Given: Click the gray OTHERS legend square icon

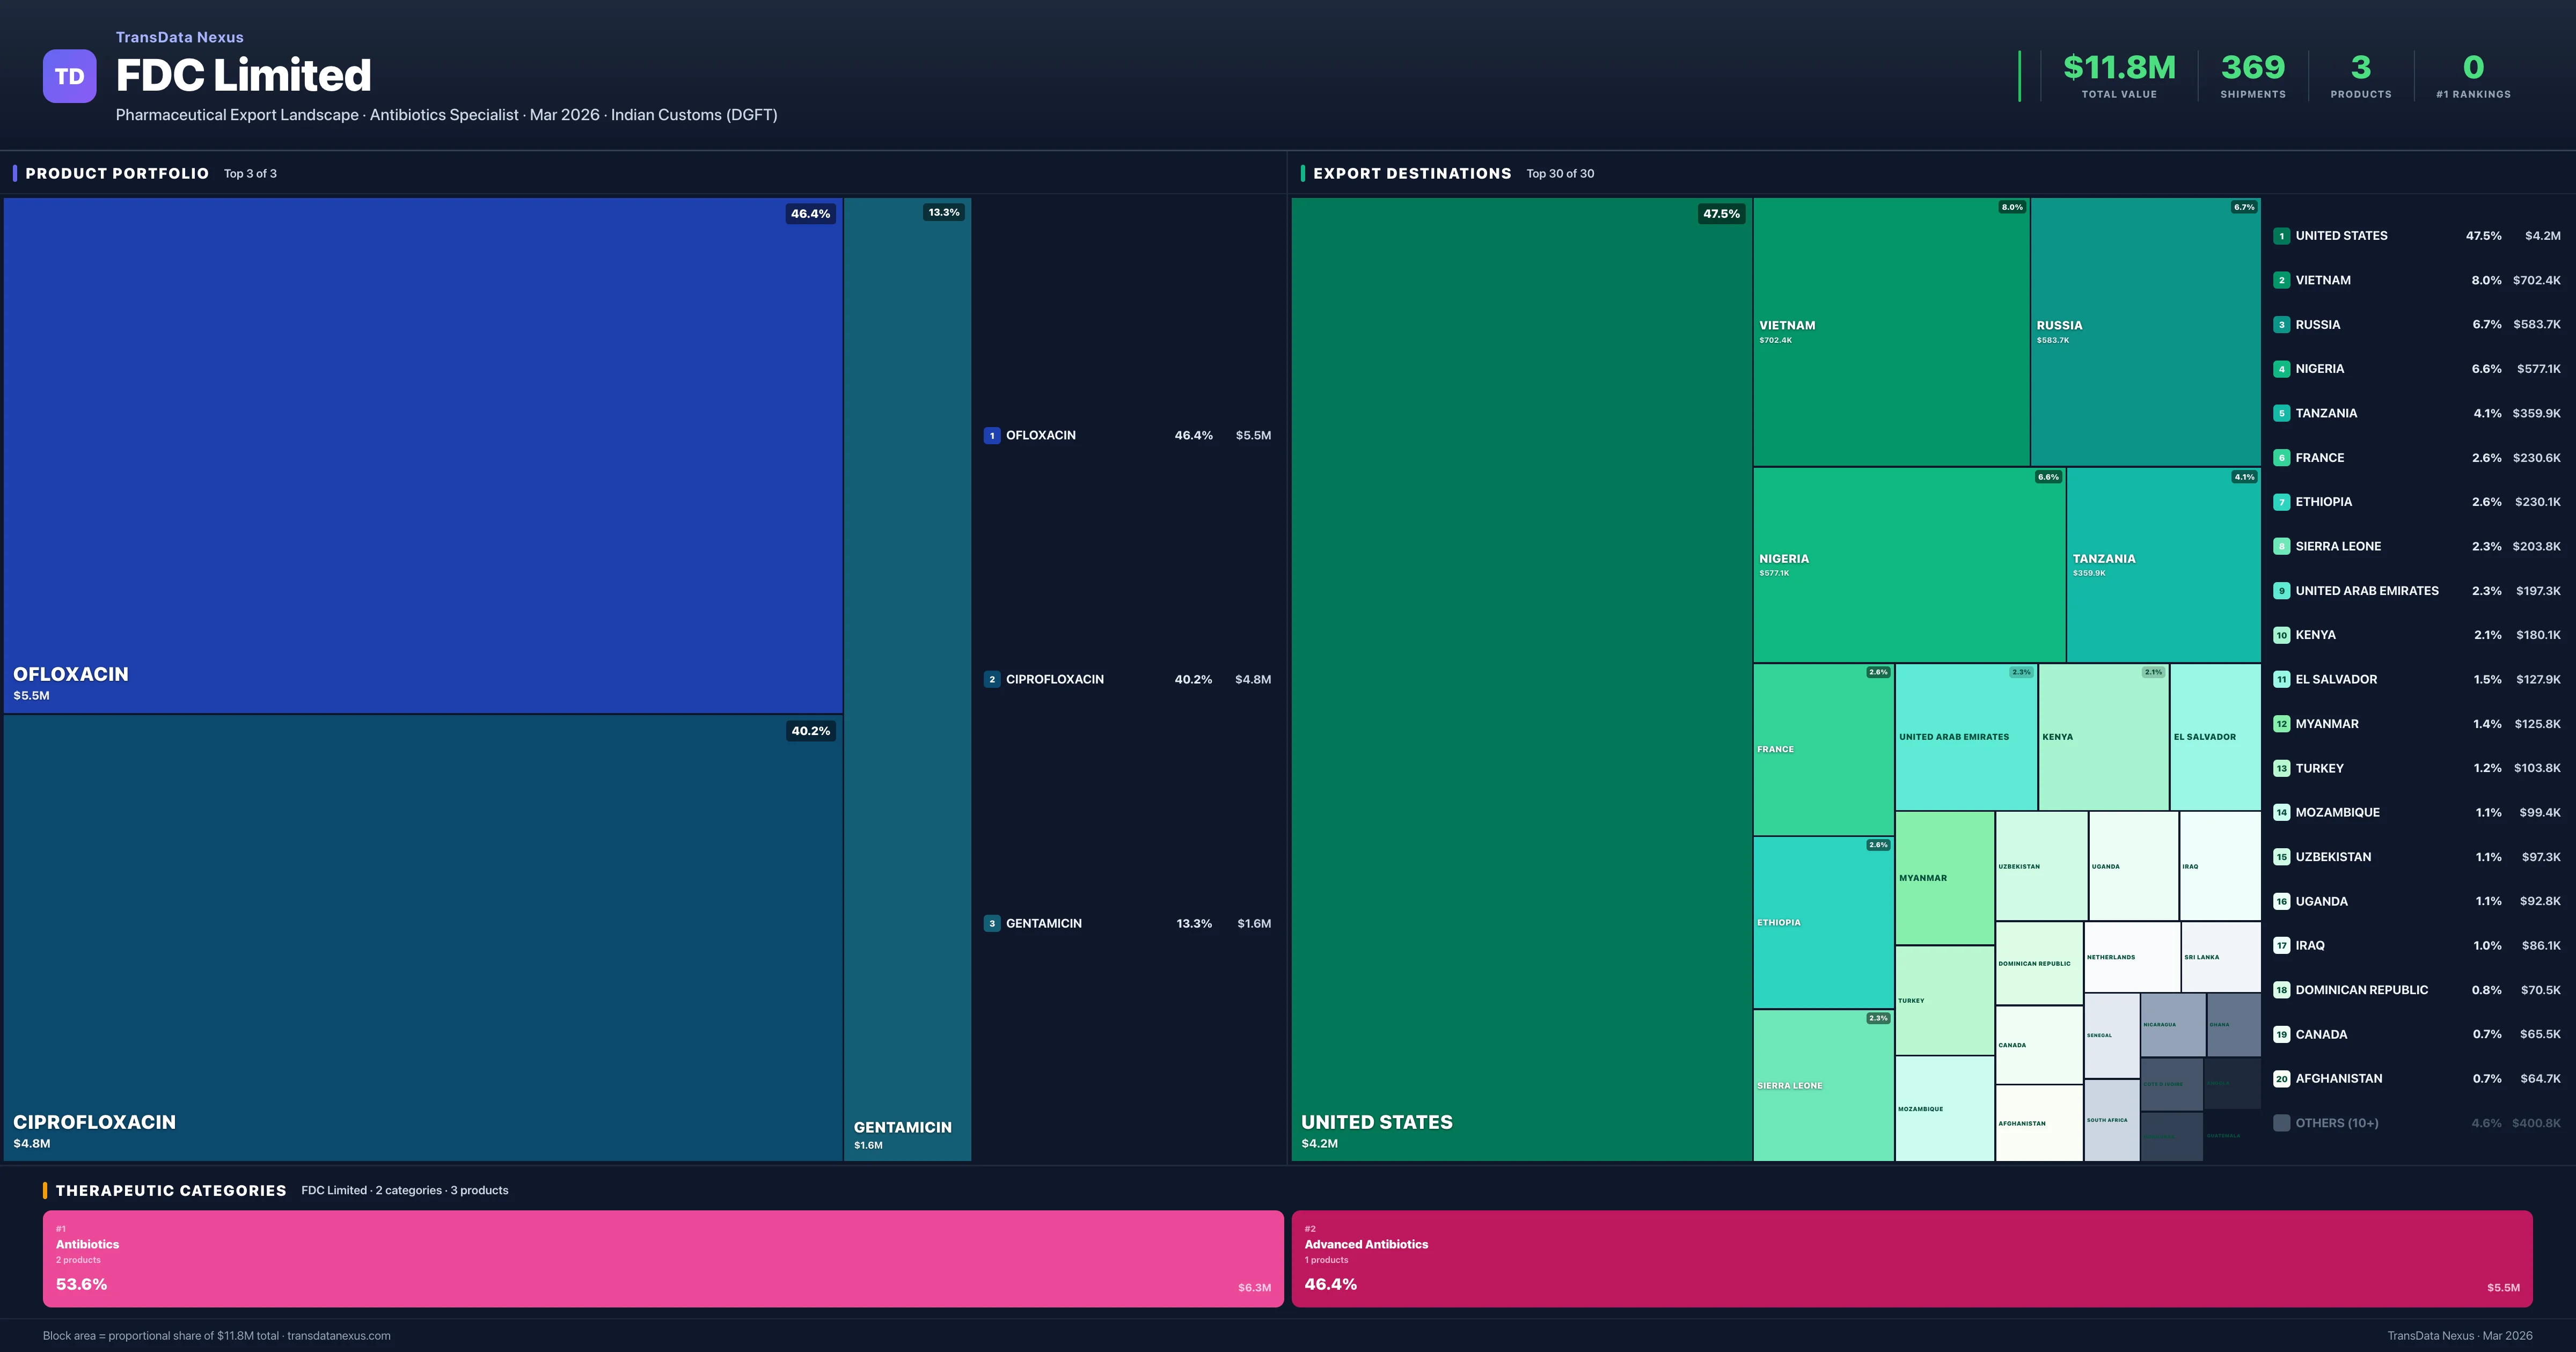Looking at the screenshot, I should point(2282,1123).
